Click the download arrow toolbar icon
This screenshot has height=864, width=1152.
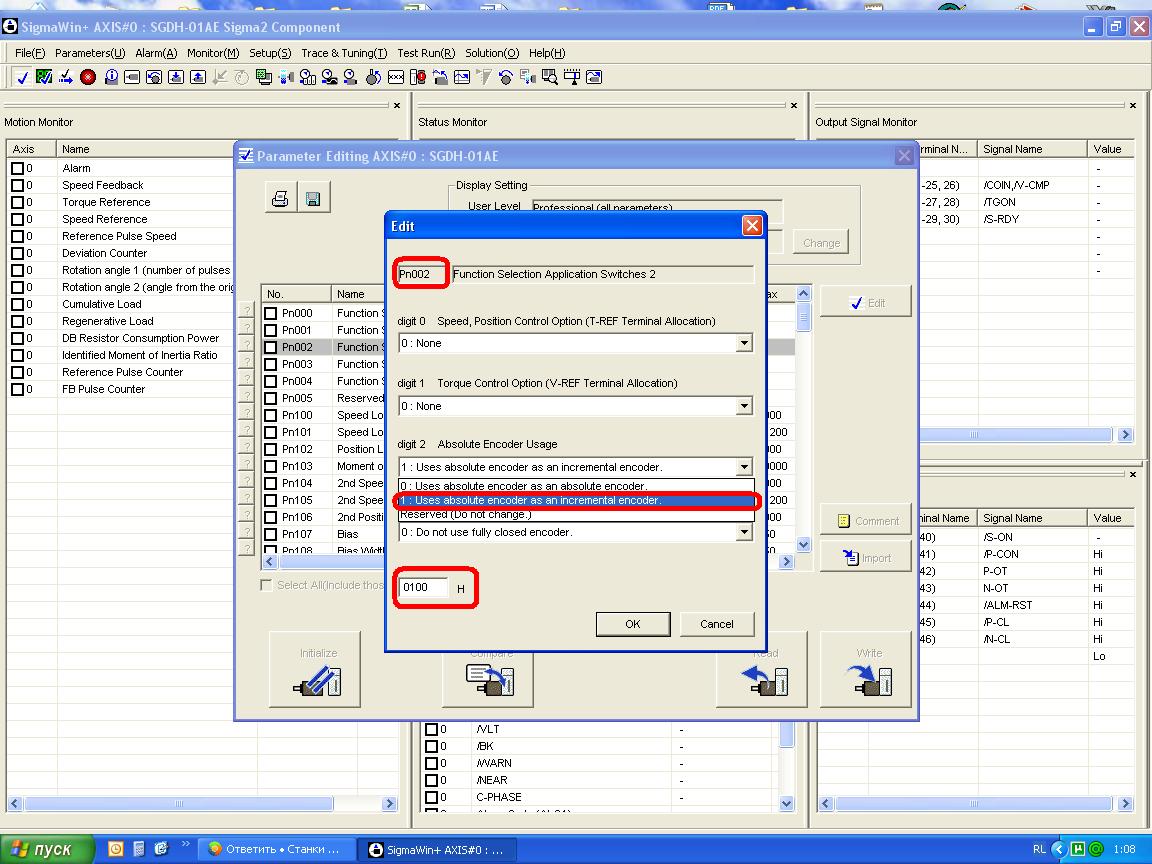click(176, 76)
